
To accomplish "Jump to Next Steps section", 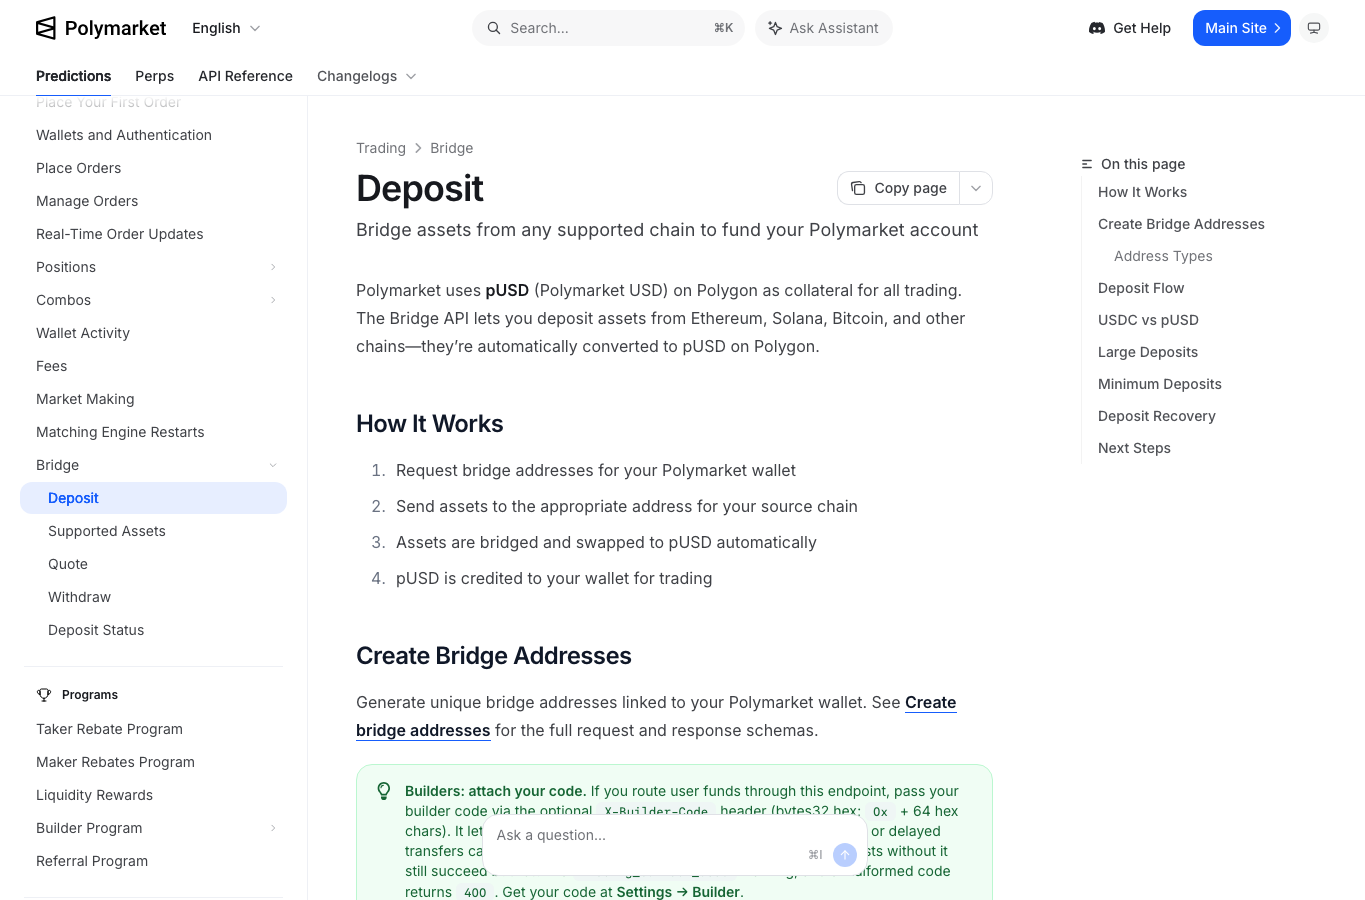I will [1134, 448].
